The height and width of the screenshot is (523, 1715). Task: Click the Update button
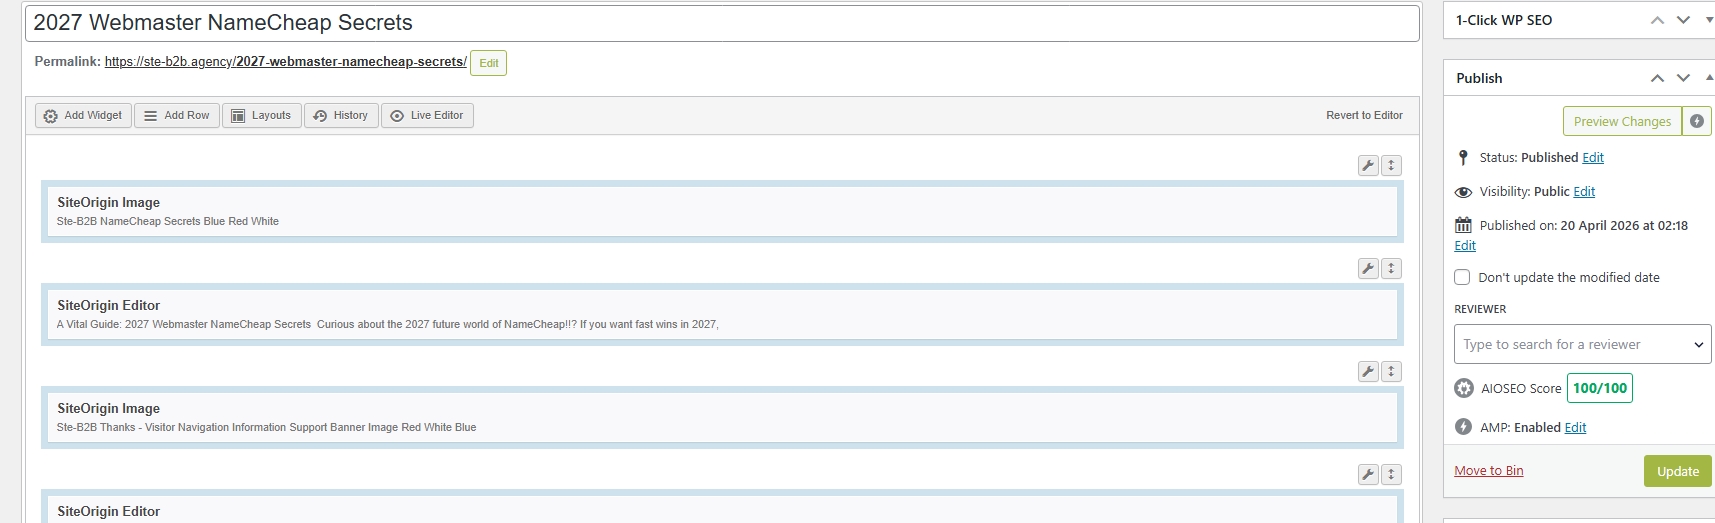point(1677,471)
